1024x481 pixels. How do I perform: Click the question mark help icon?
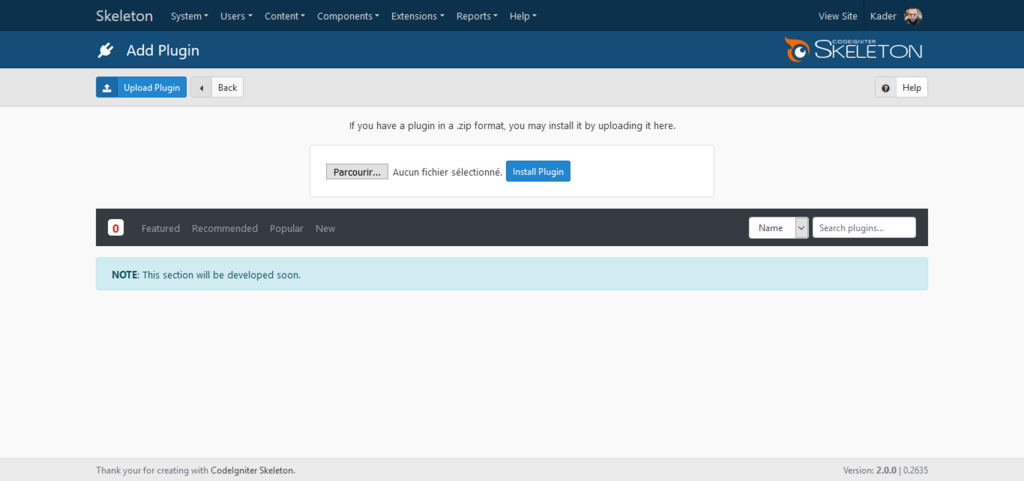coord(886,87)
